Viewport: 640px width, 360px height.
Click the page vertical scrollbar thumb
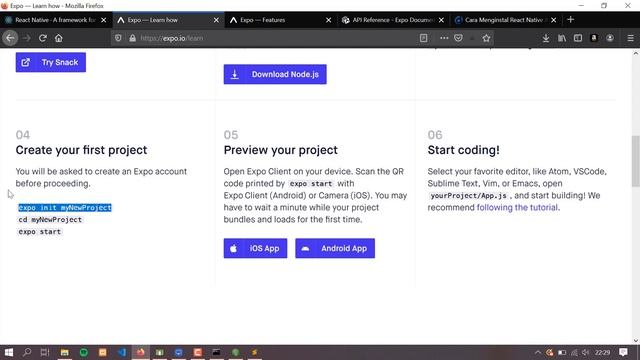click(x=636, y=161)
